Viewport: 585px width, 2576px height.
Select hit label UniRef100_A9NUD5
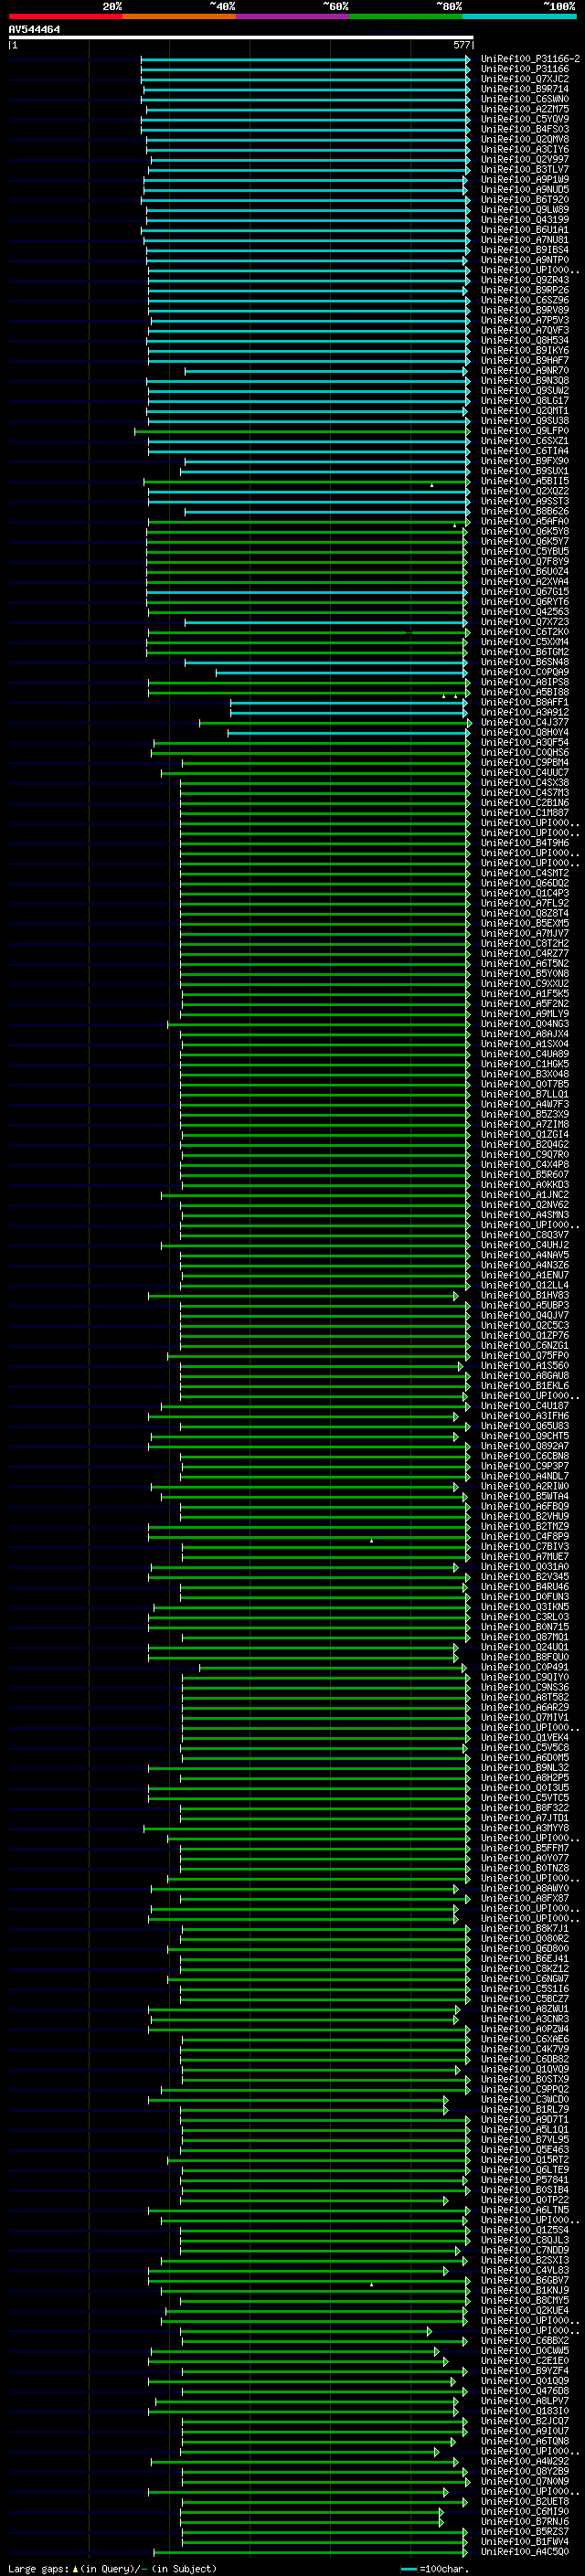click(524, 189)
